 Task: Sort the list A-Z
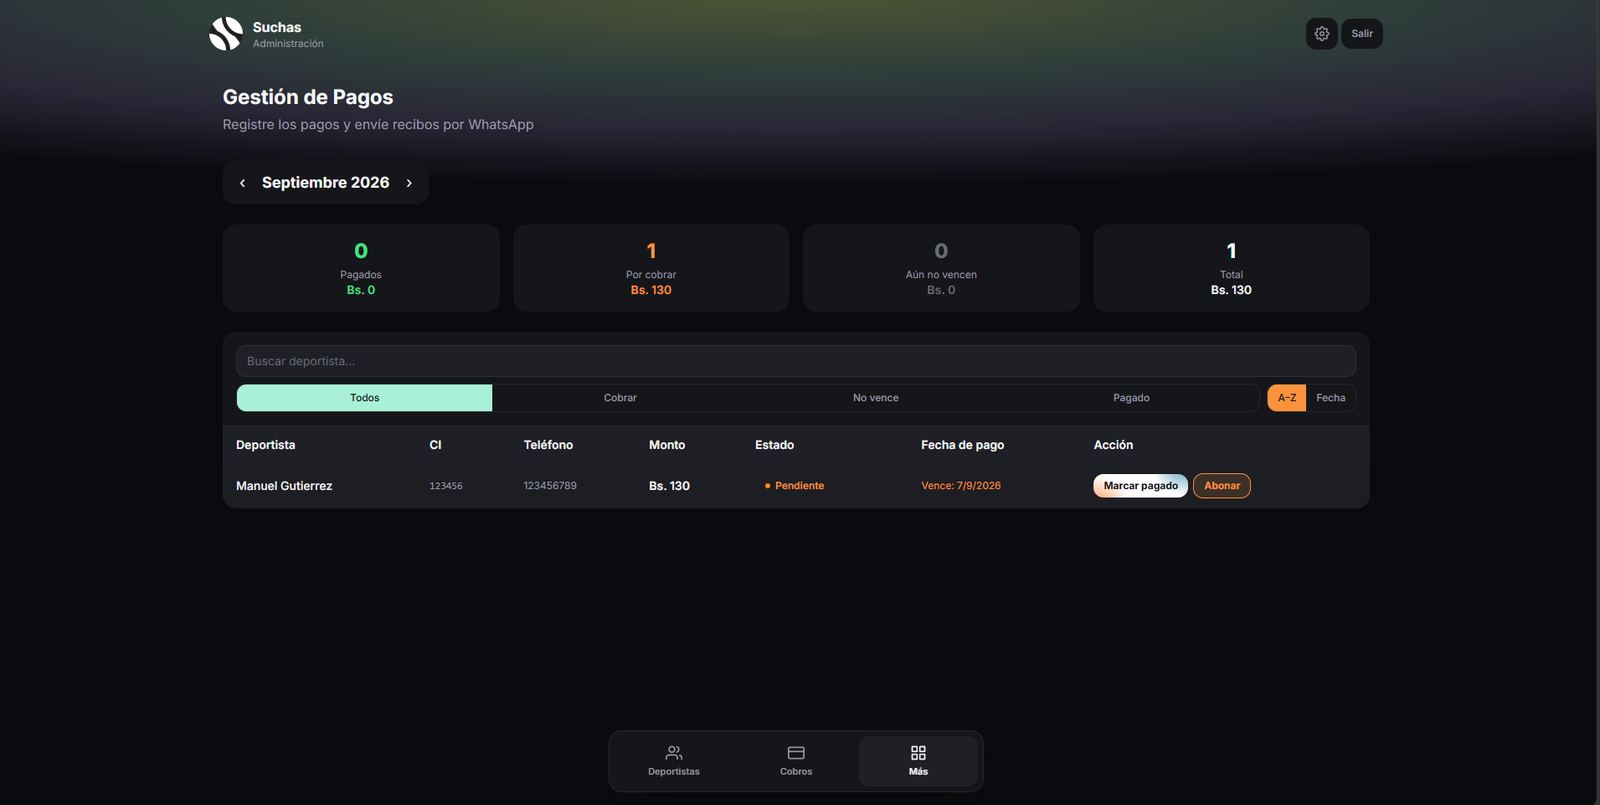1287,398
